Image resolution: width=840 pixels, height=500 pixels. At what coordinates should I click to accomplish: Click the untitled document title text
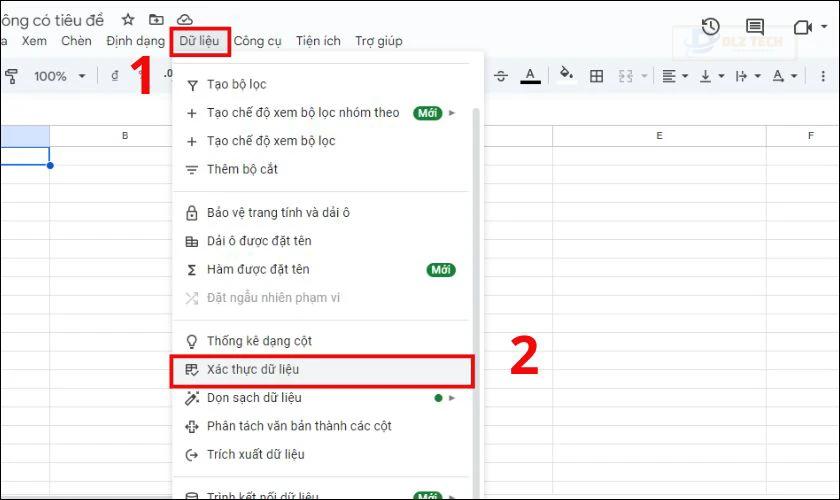coord(52,20)
